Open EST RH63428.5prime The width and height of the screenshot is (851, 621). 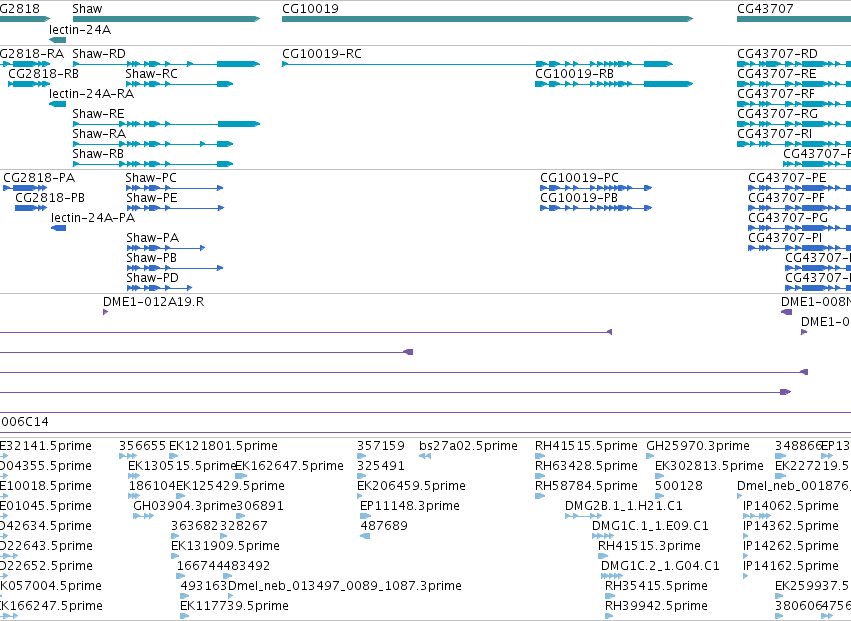[x=586, y=466]
